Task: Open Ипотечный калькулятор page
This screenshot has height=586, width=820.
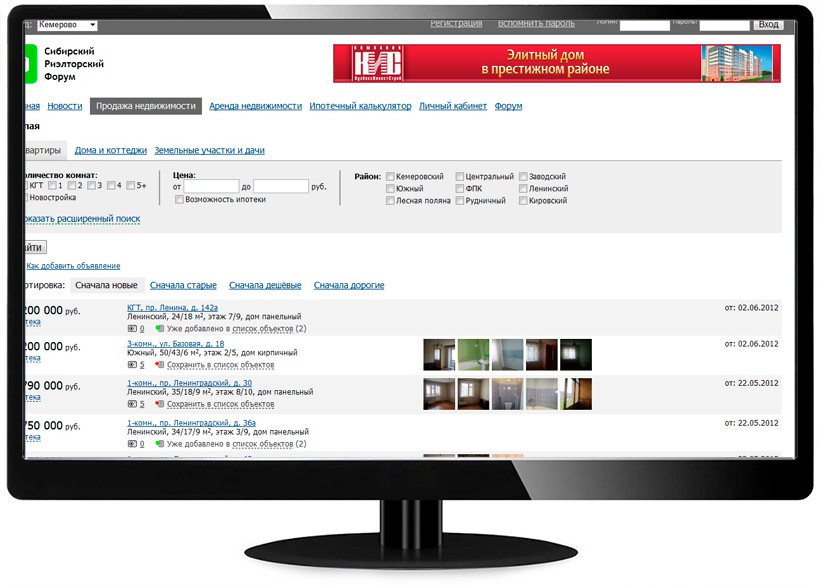Action: pos(360,106)
